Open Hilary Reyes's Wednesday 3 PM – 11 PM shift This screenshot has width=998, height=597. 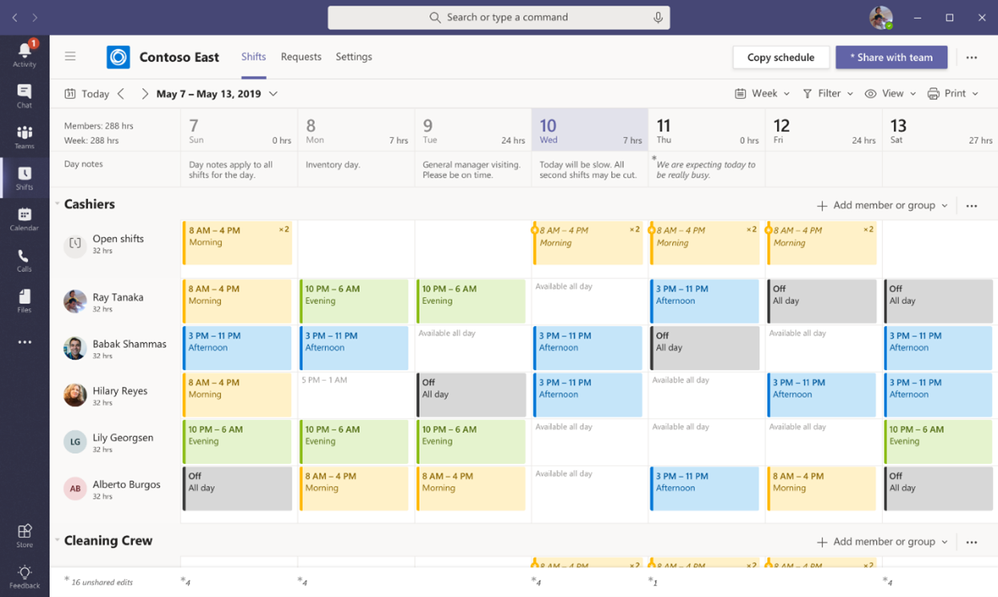click(x=588, y=395)
